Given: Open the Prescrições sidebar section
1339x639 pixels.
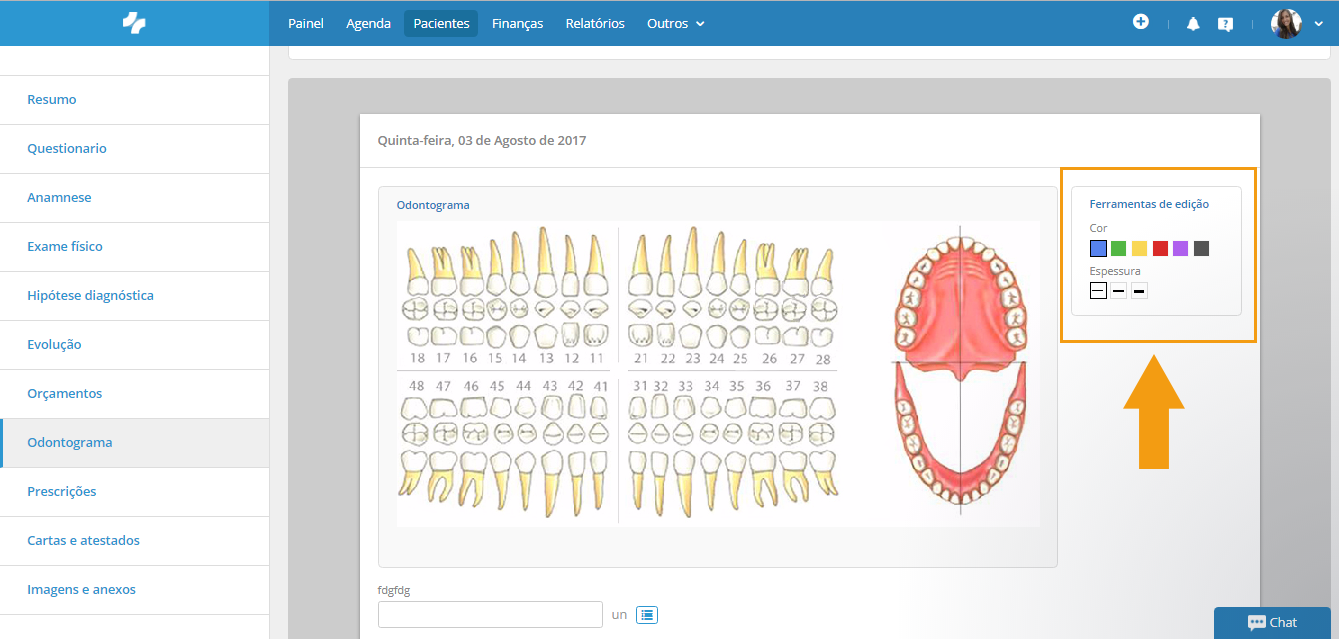Looking at the screenshot, I should coord(134,492).
